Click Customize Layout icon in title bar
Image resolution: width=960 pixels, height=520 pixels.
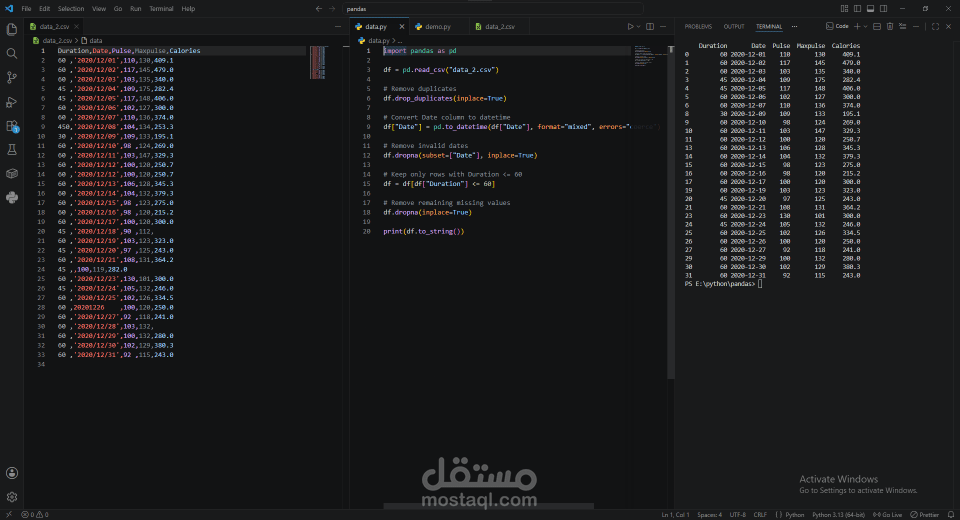[844, 9]
